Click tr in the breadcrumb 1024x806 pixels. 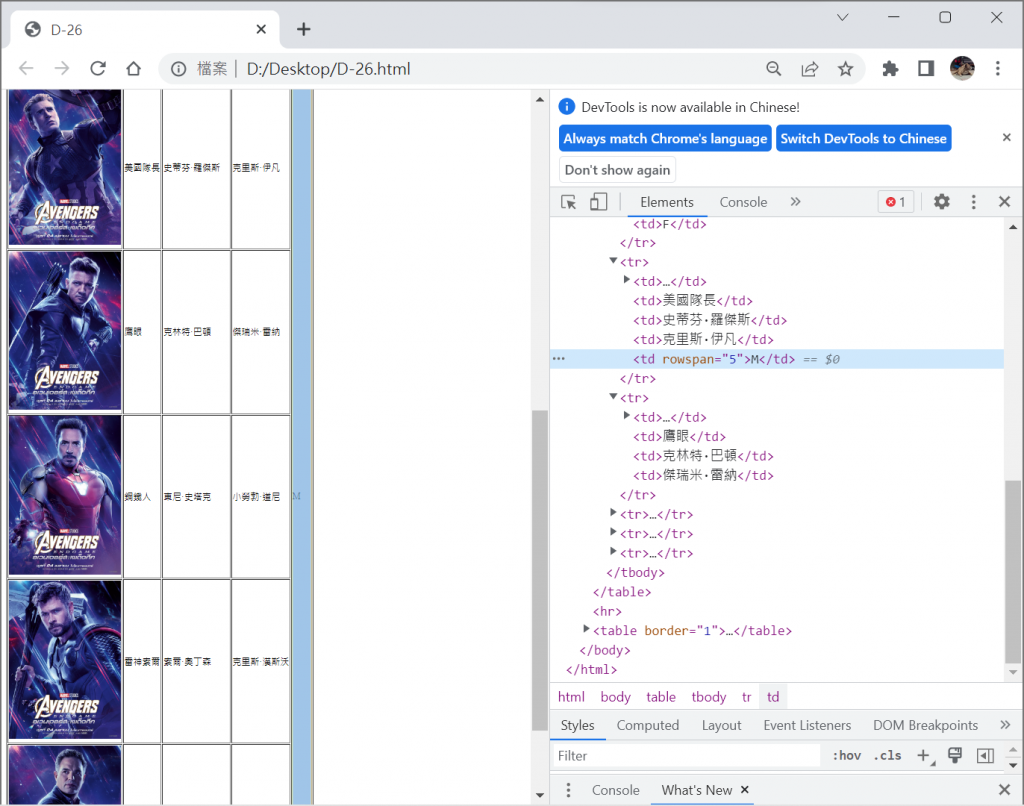tap(746, 697)
